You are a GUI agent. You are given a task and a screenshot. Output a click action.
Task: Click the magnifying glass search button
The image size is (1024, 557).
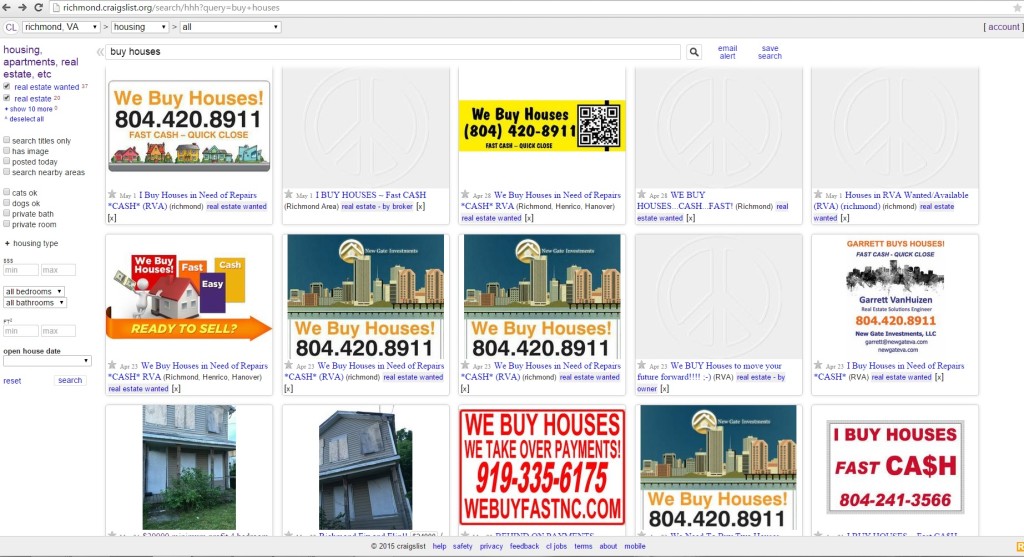tap(694, 52)
